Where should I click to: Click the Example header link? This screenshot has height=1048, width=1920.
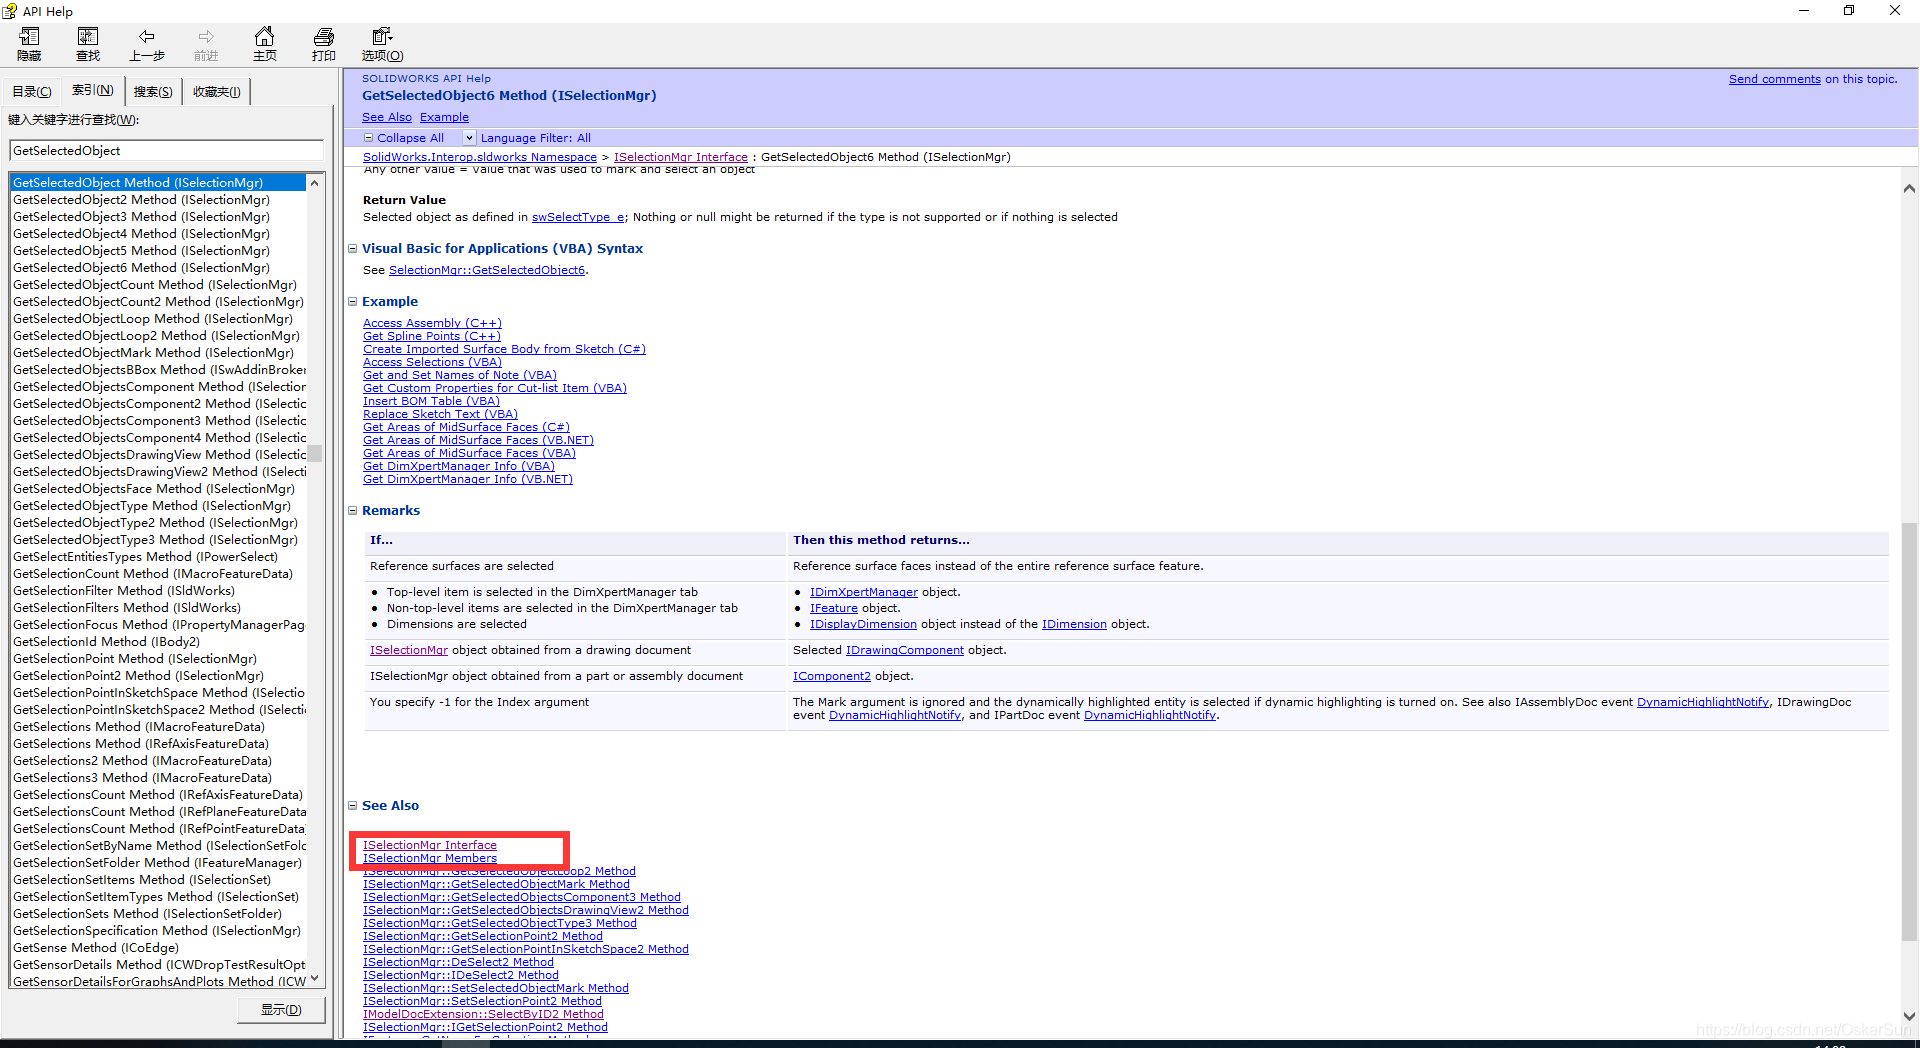444,117
